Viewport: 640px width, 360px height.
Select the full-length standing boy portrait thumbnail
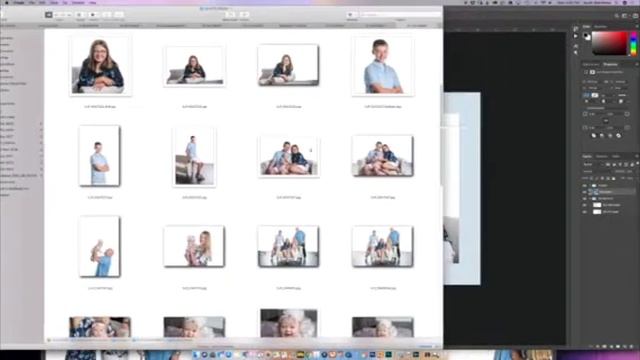(x=100, y=156)
